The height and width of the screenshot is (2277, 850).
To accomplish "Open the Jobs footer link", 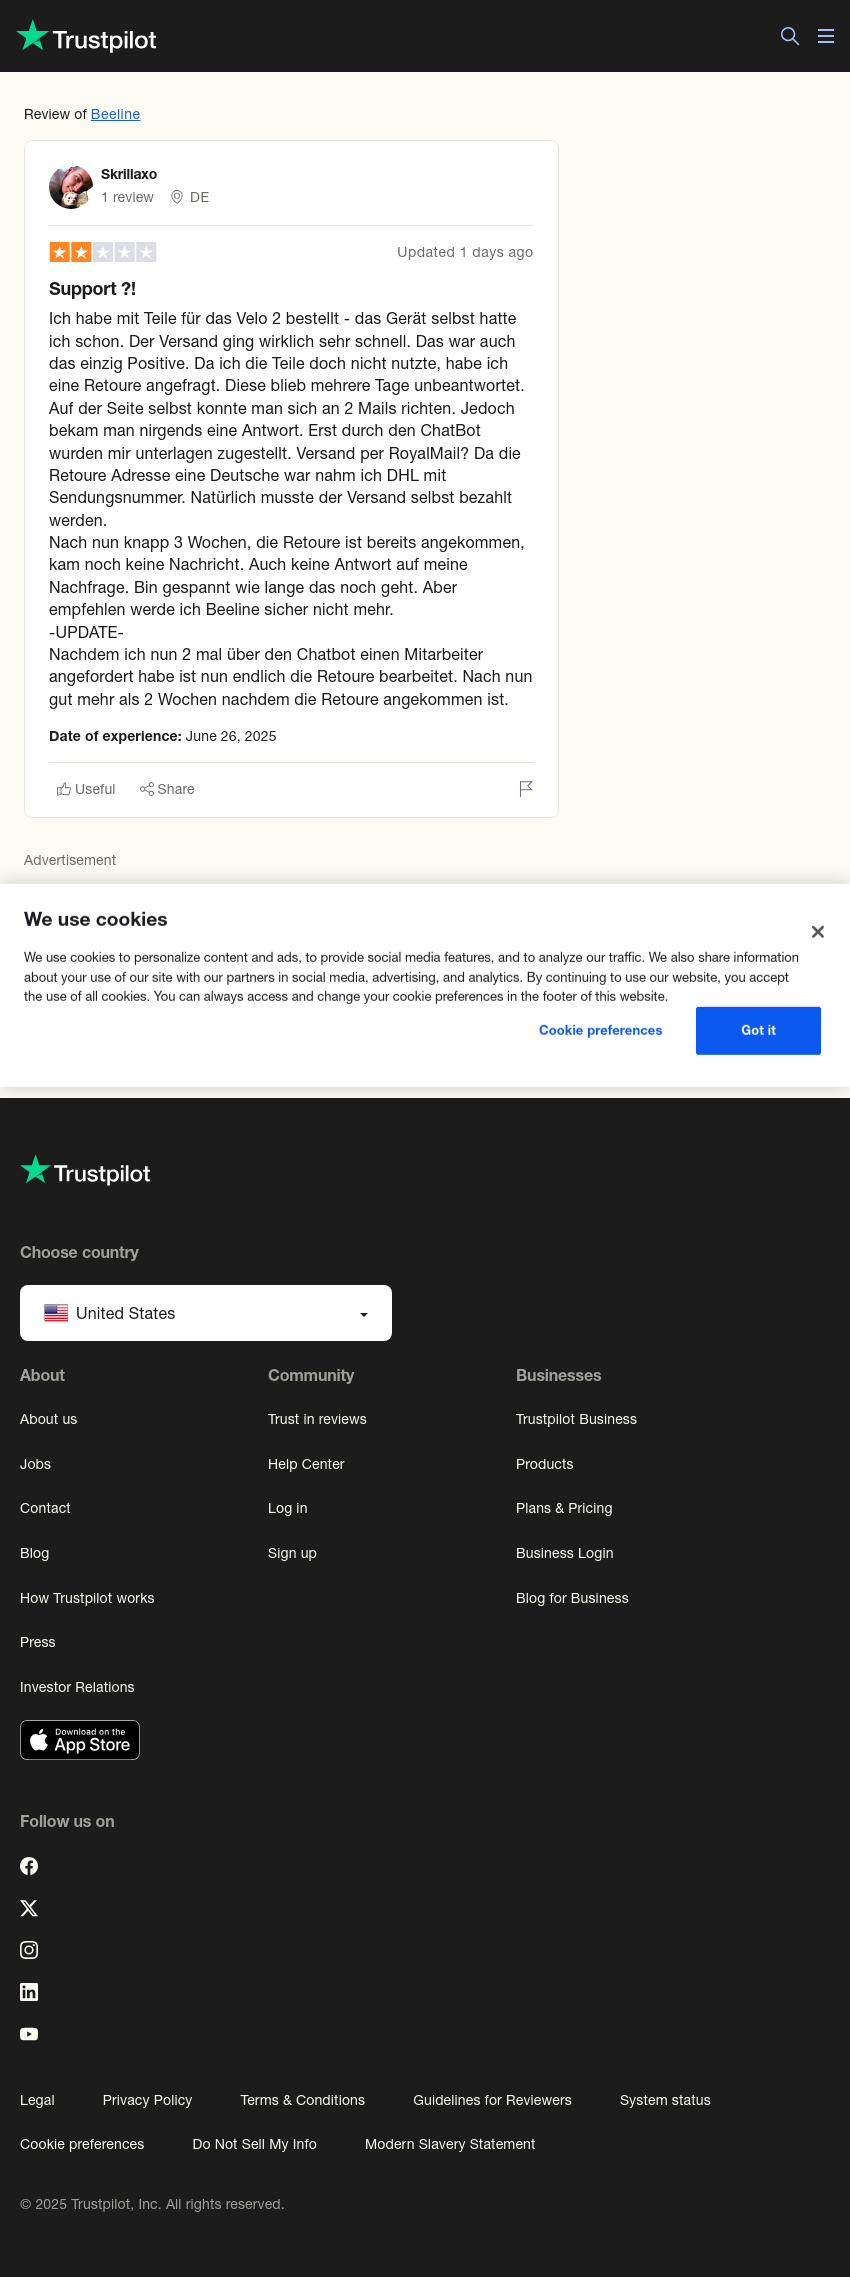I will point(35,1464).
